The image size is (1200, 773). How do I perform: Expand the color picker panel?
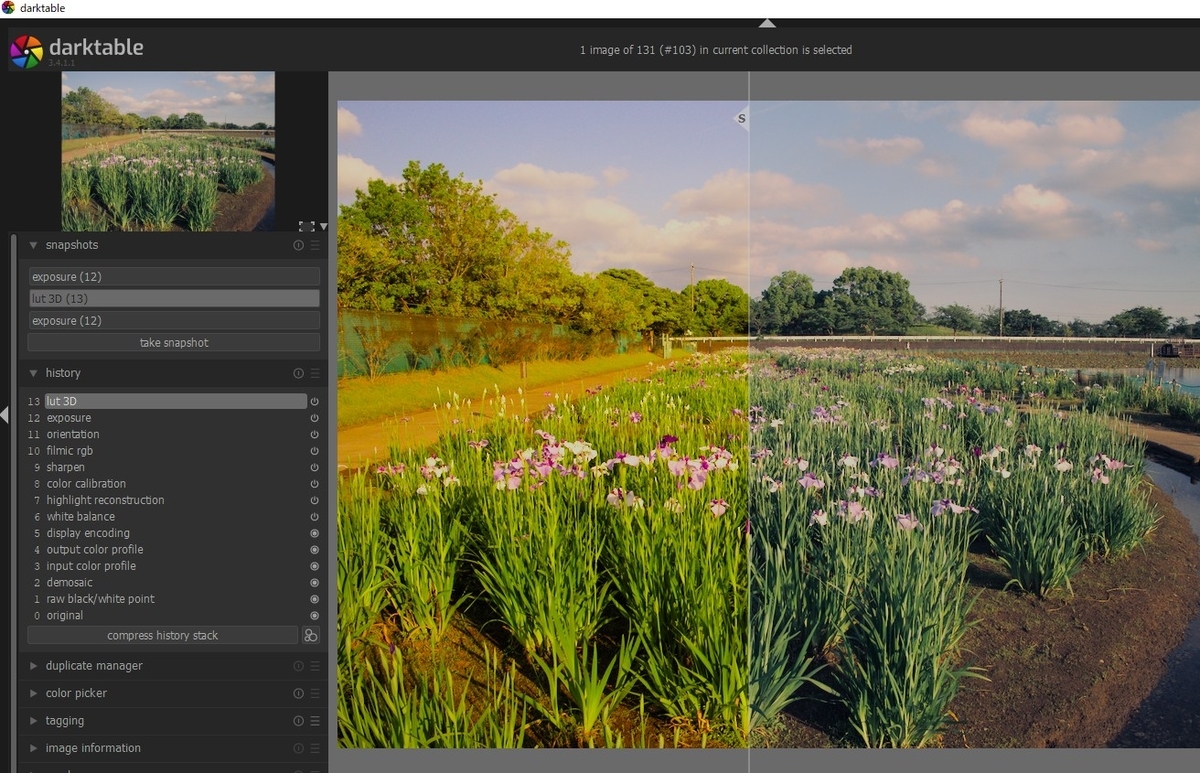click(33, 693)
